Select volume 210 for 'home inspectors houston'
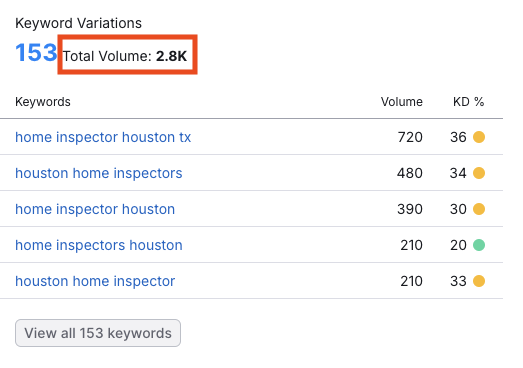 point(412,245)
